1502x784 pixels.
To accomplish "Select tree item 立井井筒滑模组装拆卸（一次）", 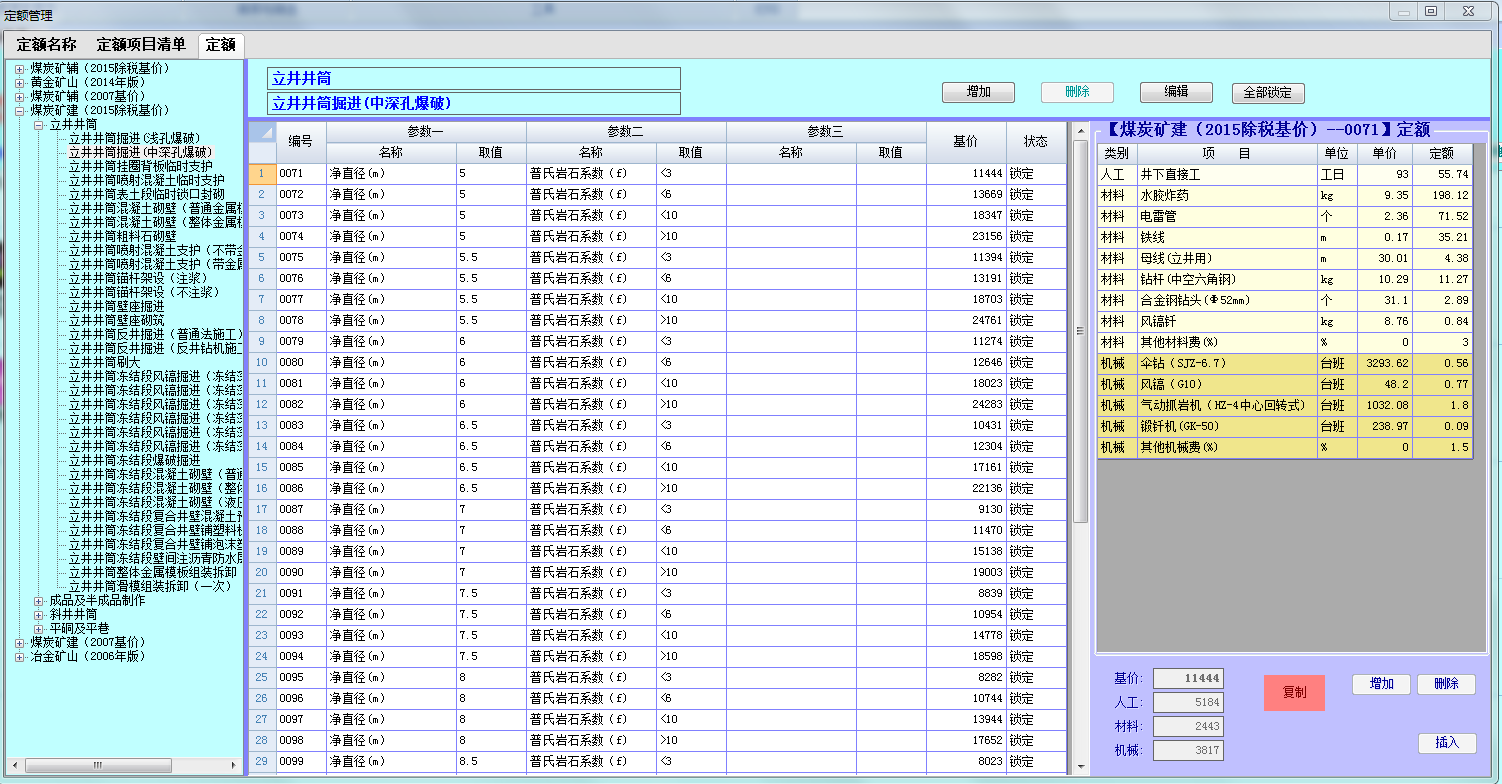I will point(150,586).
